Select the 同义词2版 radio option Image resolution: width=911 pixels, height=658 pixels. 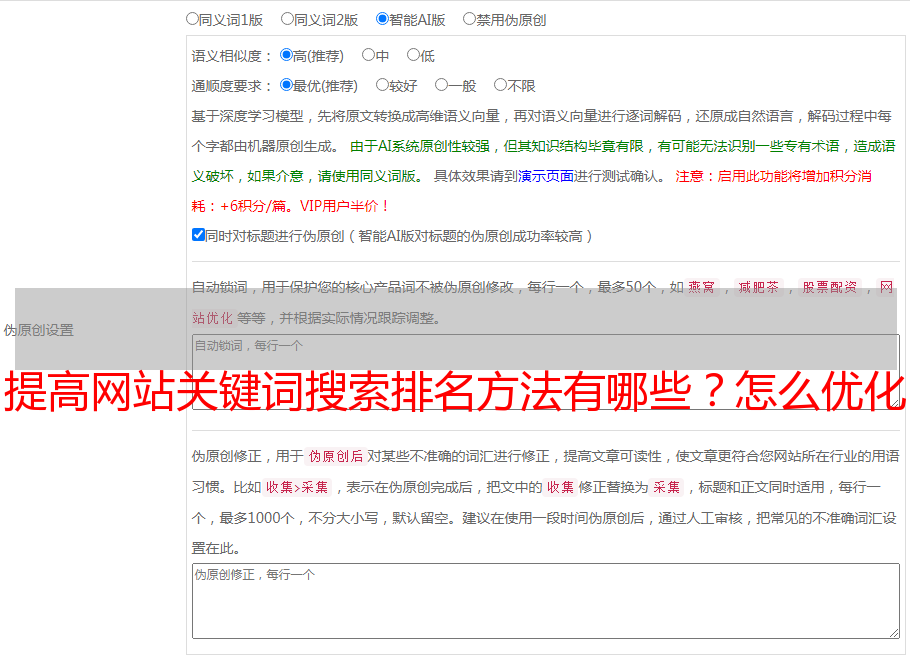(287, 19)
